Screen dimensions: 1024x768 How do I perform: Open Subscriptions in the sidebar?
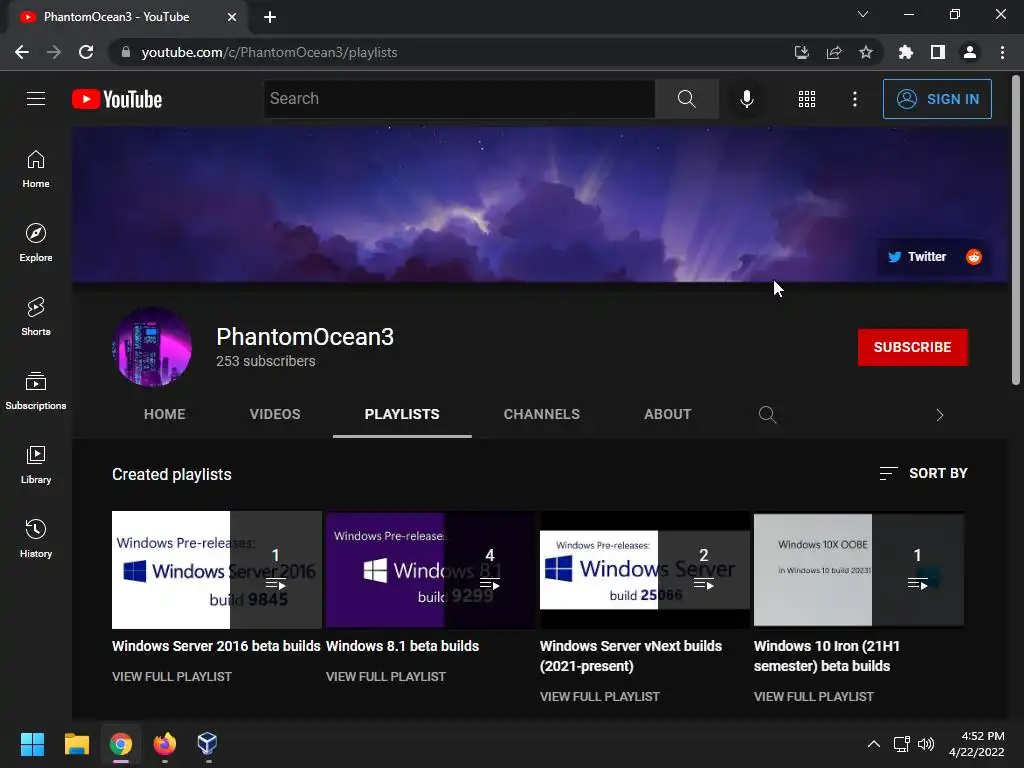coord(36,390)
